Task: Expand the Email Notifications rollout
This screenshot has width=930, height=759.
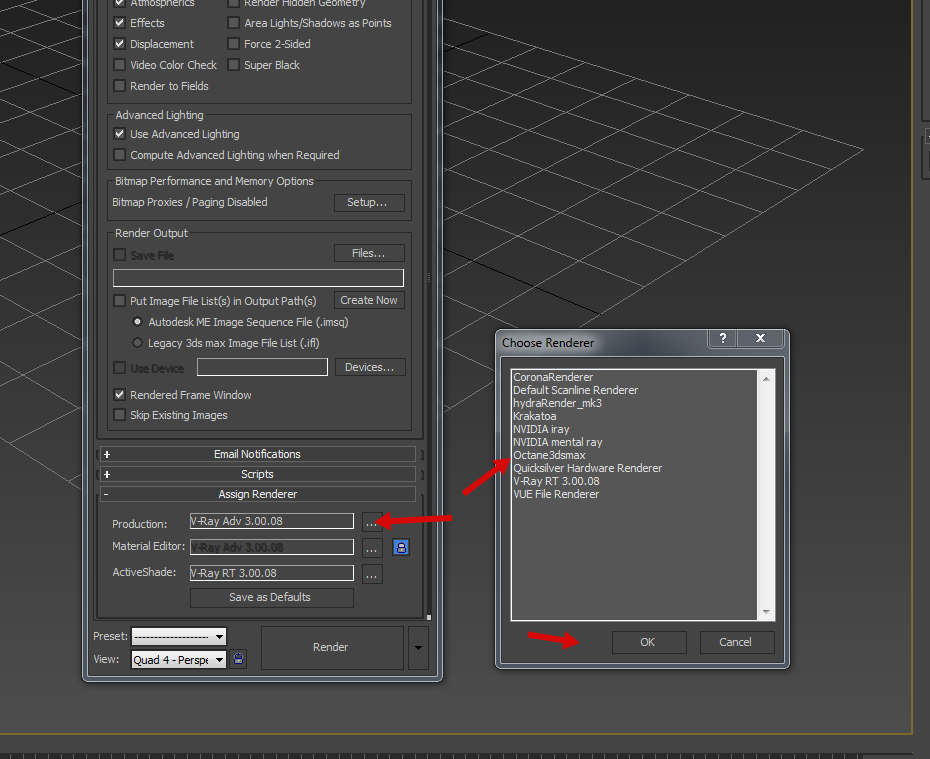Action: coord(257,454)
